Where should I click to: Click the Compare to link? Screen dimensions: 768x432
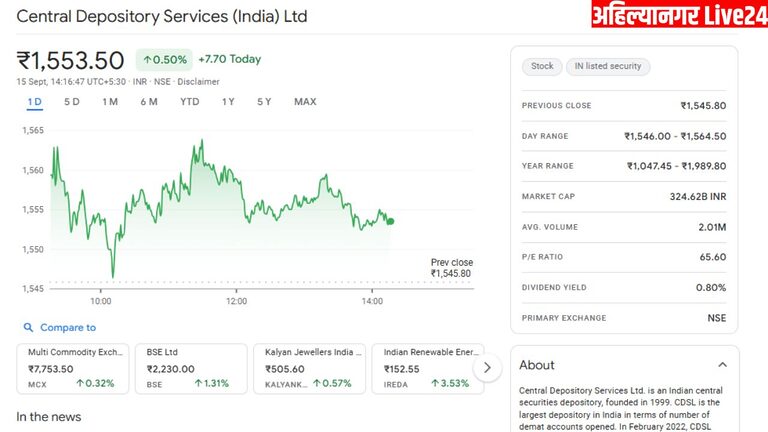point(68,328)
